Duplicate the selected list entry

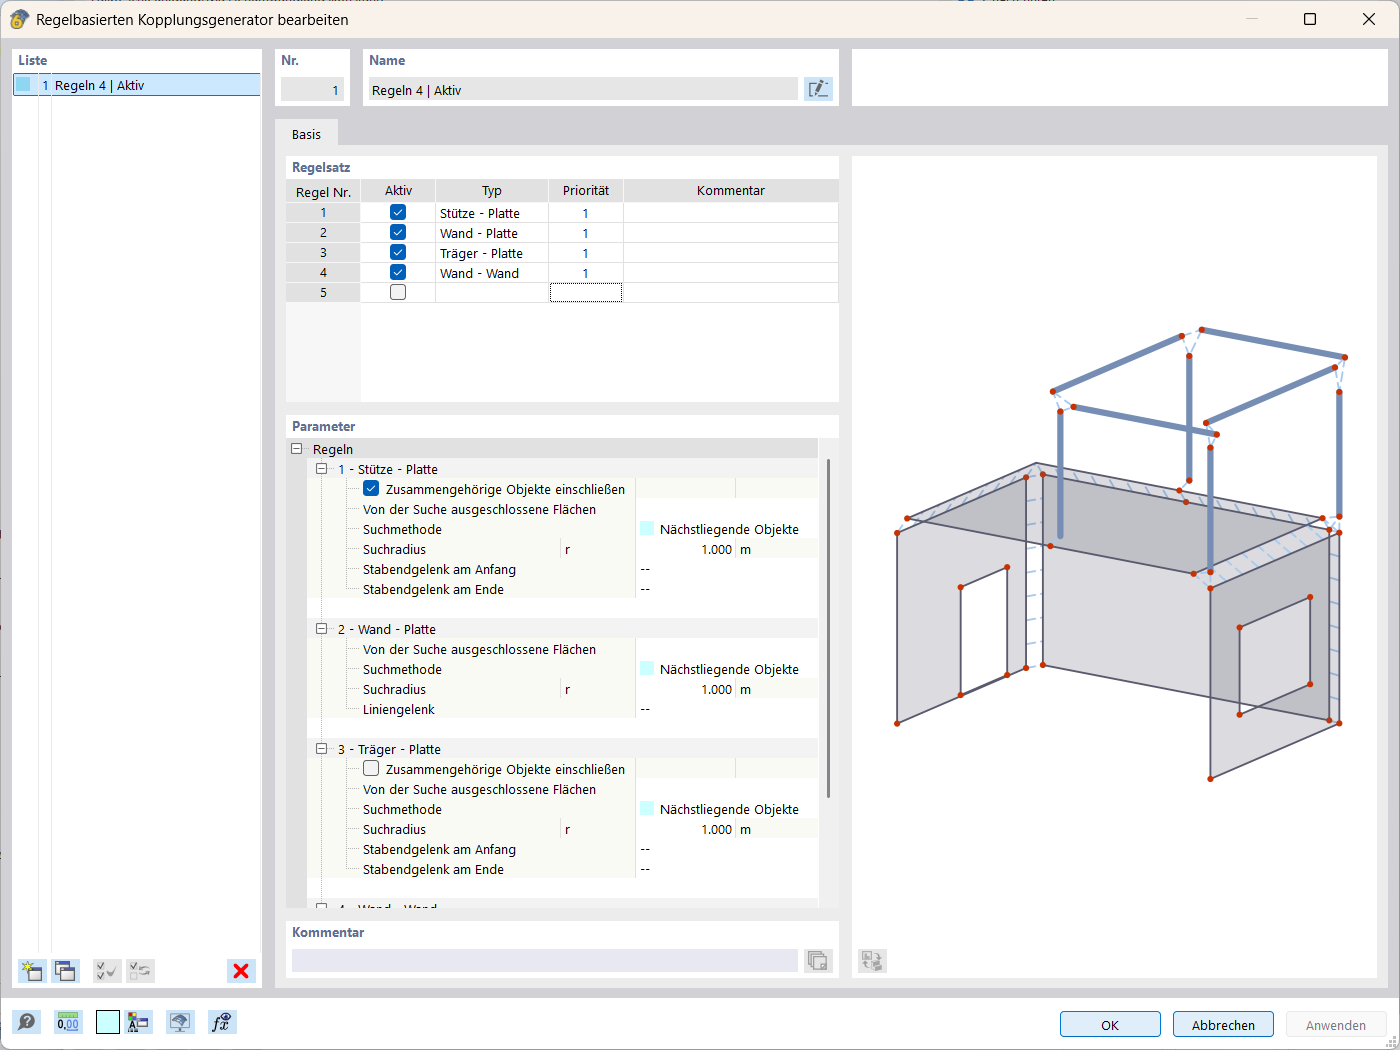point(66,971)
